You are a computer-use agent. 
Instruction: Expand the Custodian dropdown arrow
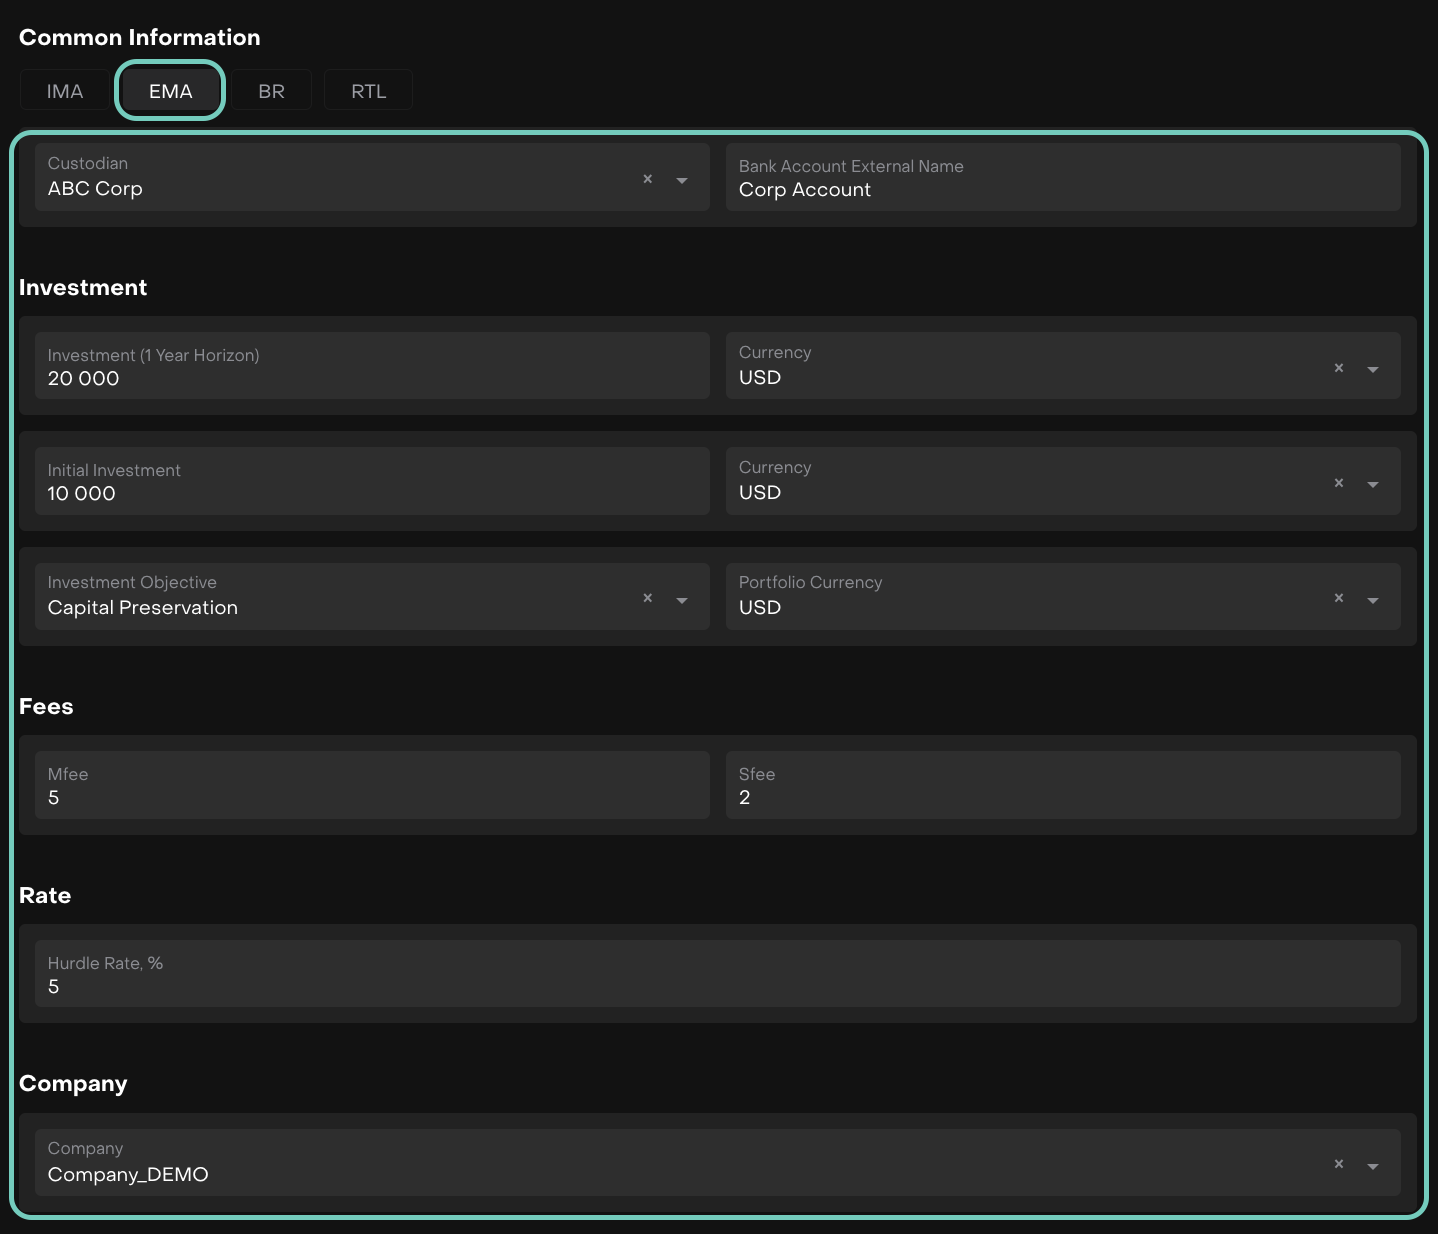[682, 180]
